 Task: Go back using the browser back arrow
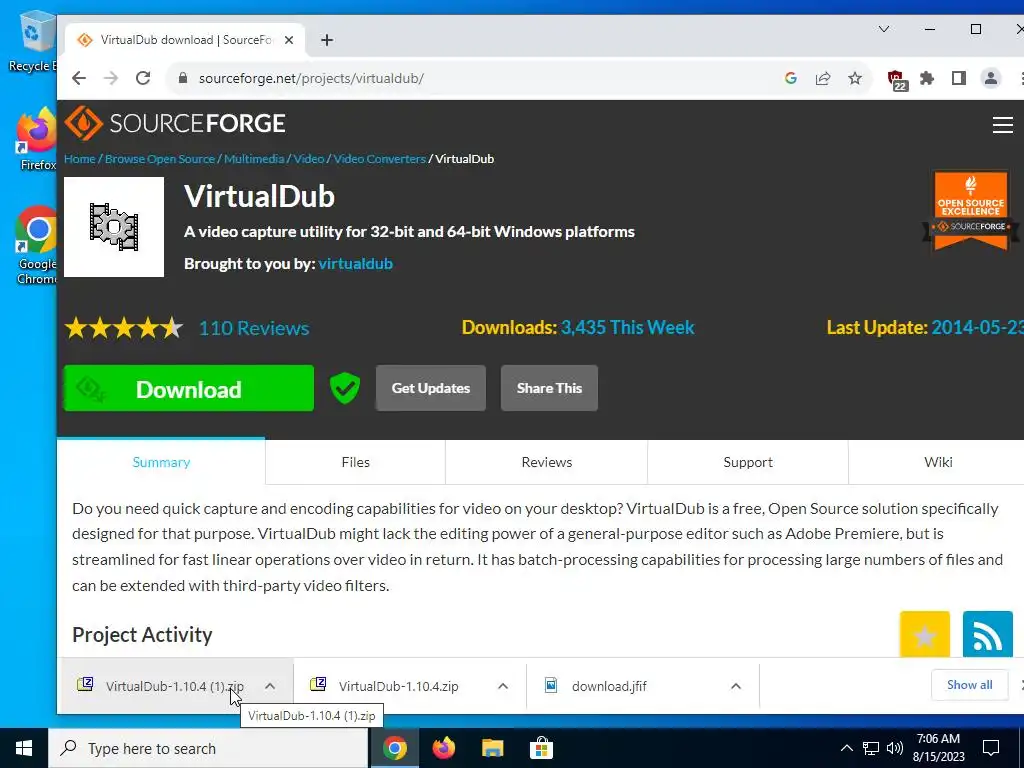click(79, 78)
